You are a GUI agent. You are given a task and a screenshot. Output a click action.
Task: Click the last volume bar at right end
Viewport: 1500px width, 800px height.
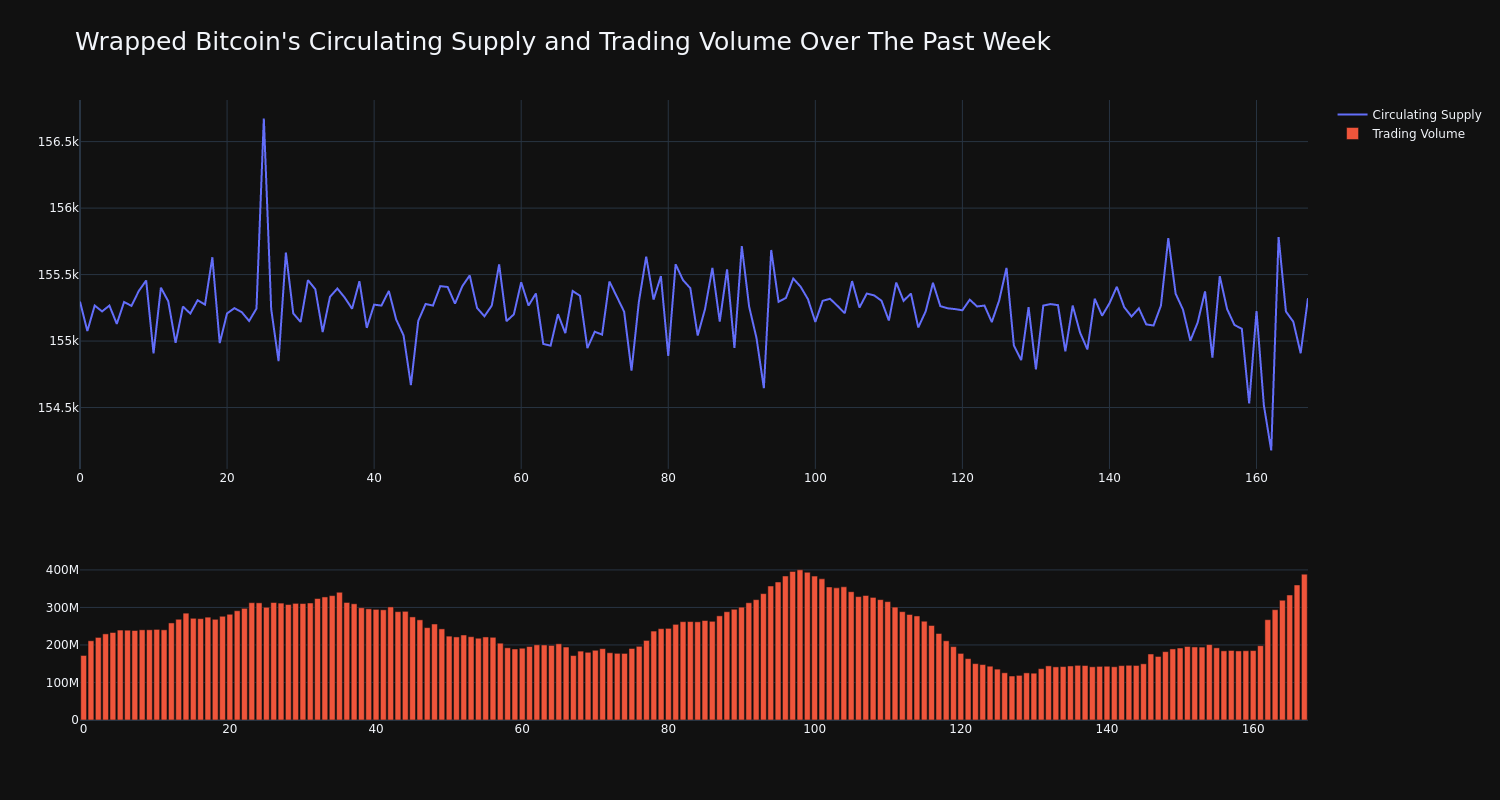1304,647
